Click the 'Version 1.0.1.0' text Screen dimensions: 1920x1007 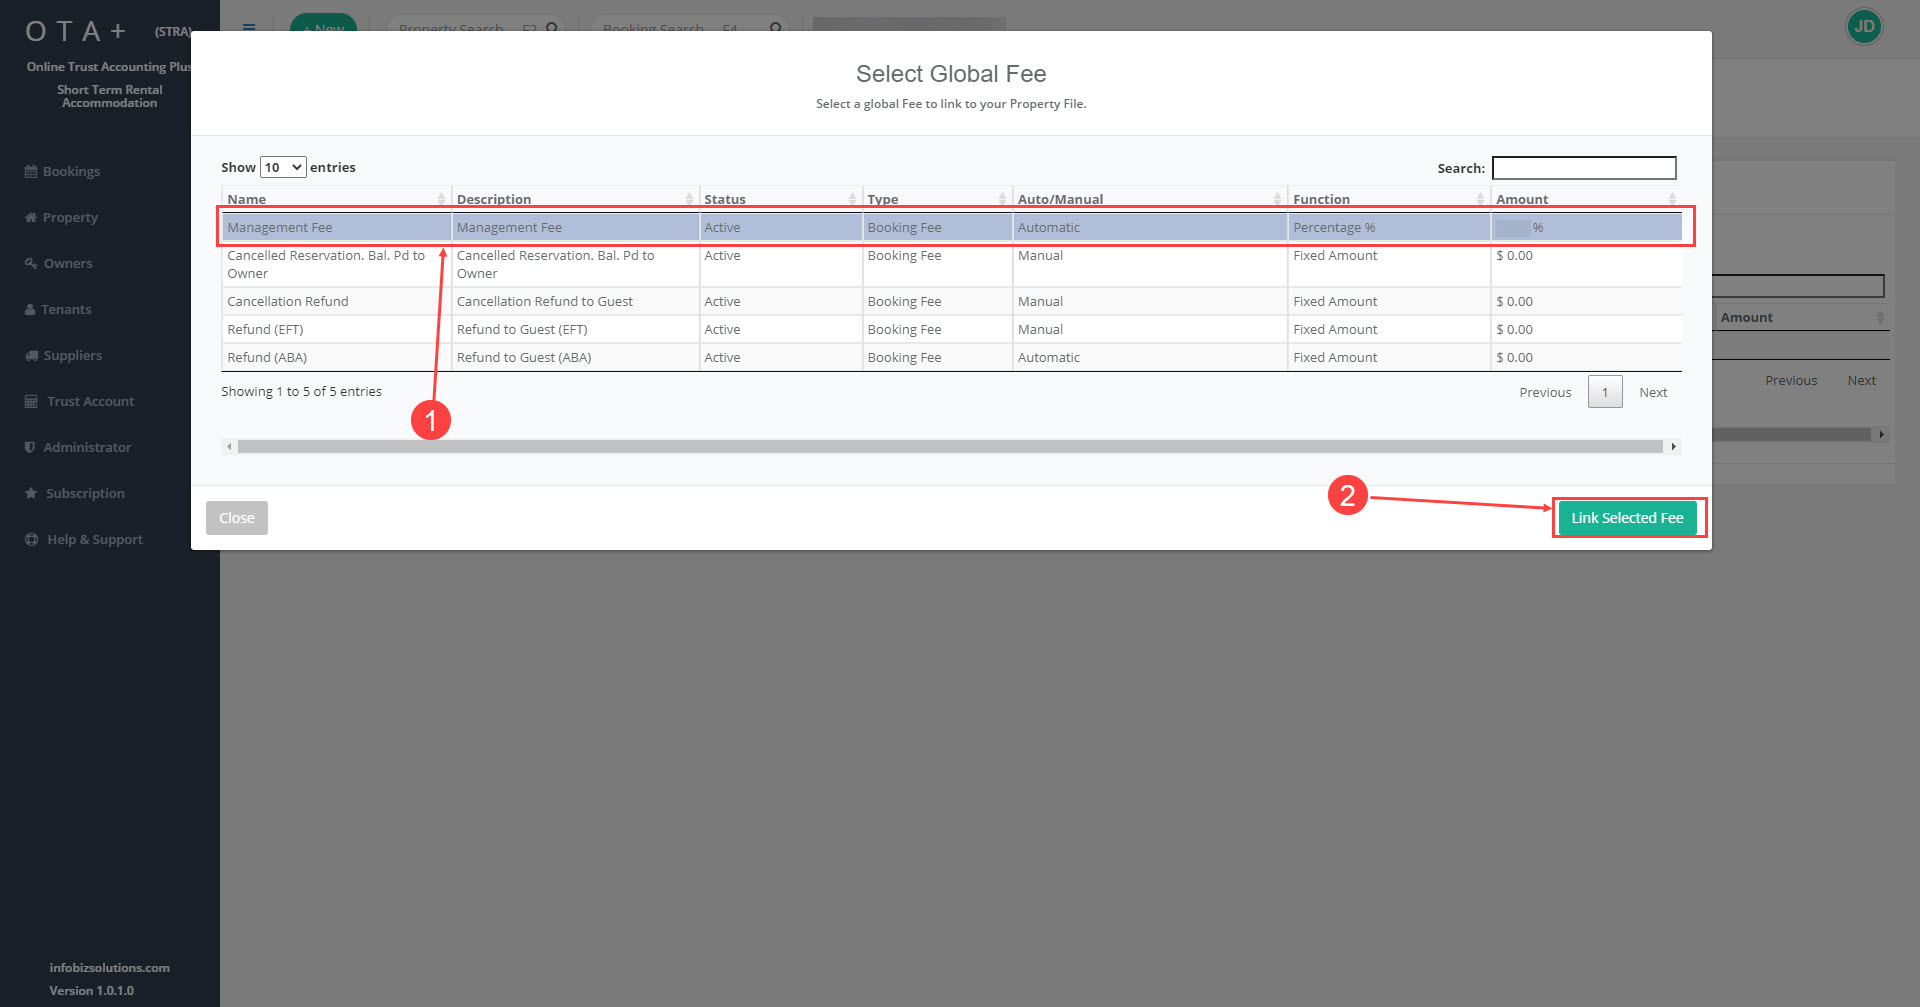[x=92, y=991]
